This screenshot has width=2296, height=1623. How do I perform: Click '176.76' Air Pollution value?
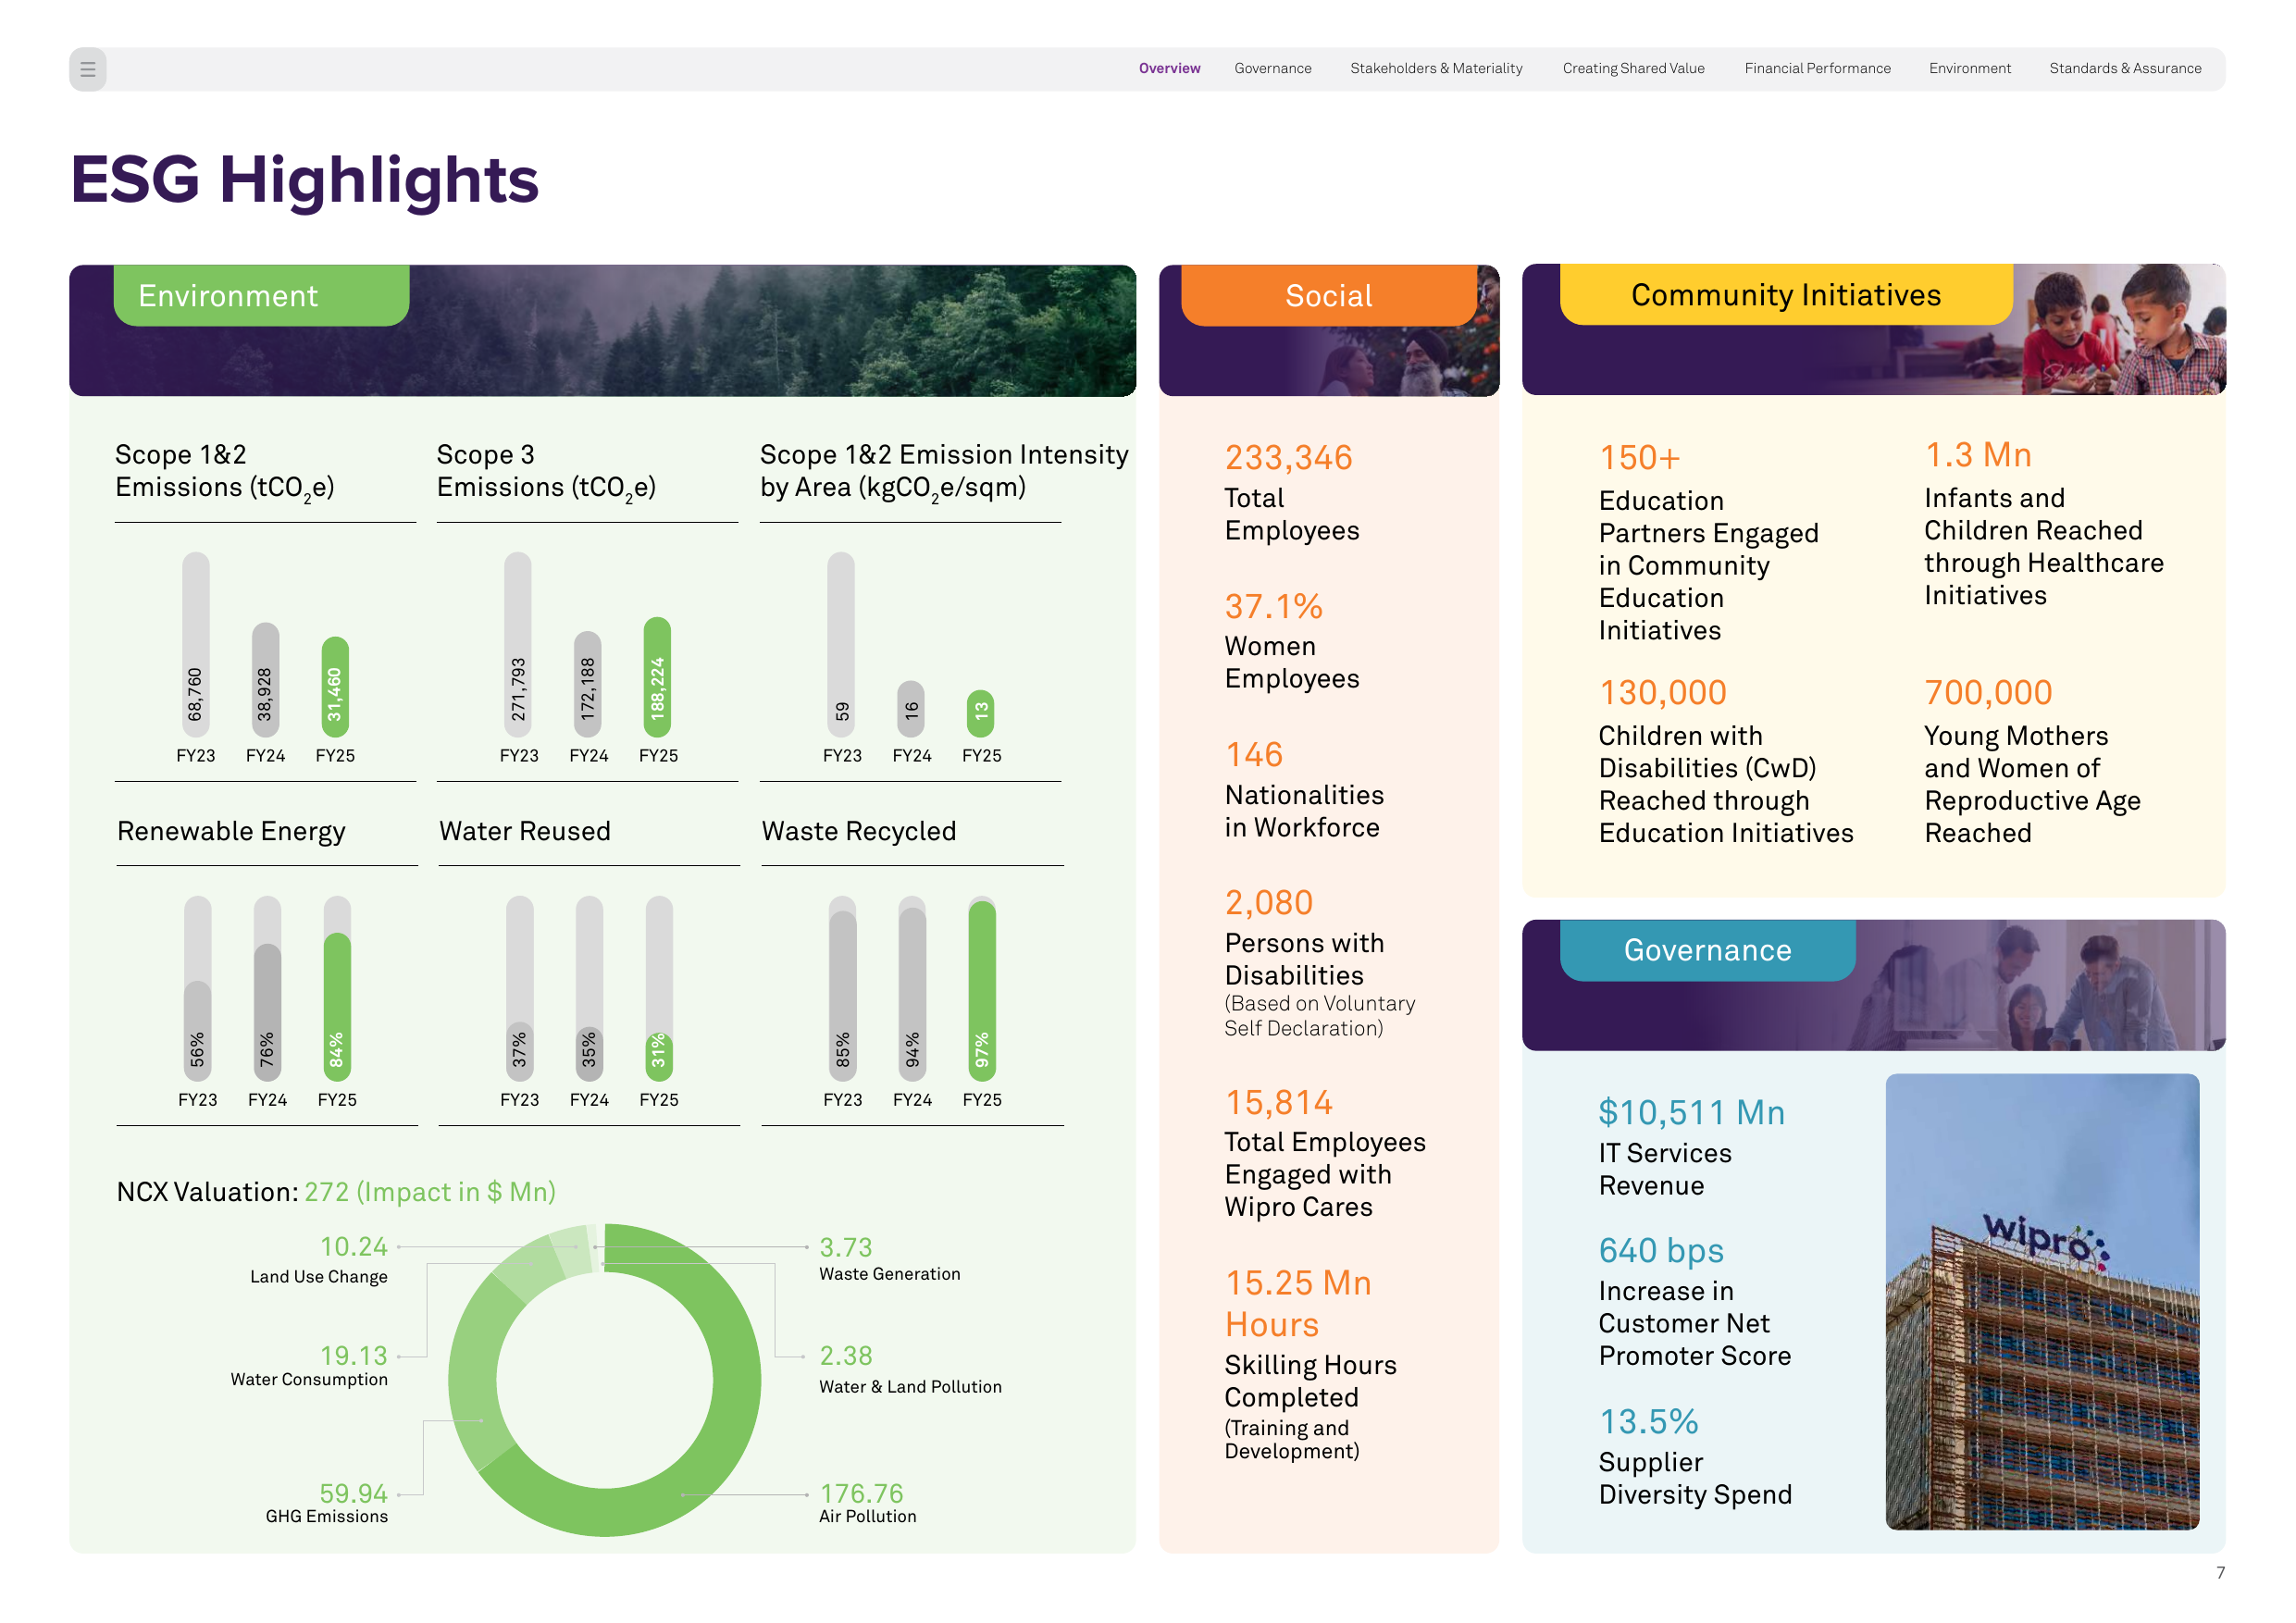861,1493
